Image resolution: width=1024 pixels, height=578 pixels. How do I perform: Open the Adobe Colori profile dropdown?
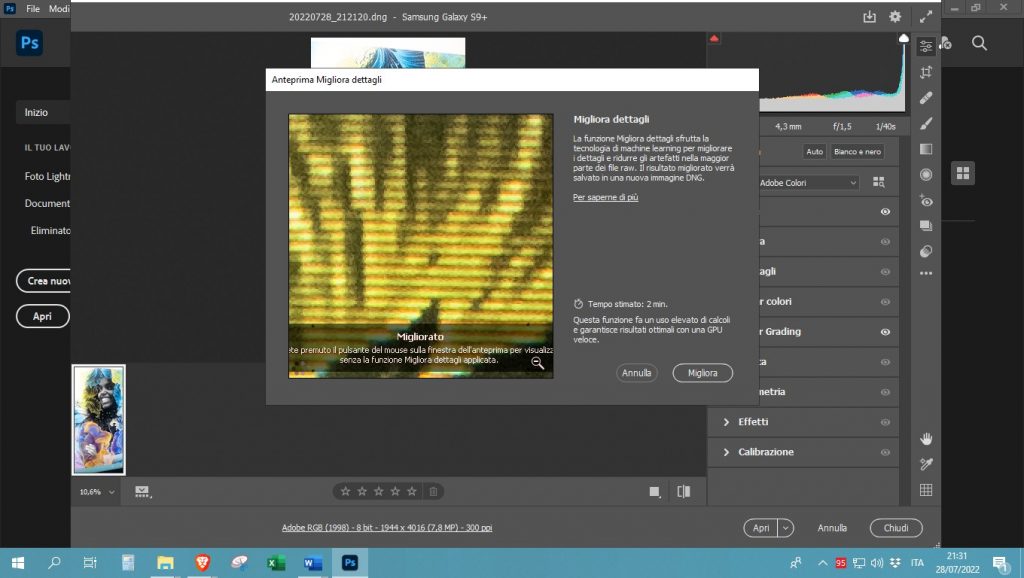[808, 183]
